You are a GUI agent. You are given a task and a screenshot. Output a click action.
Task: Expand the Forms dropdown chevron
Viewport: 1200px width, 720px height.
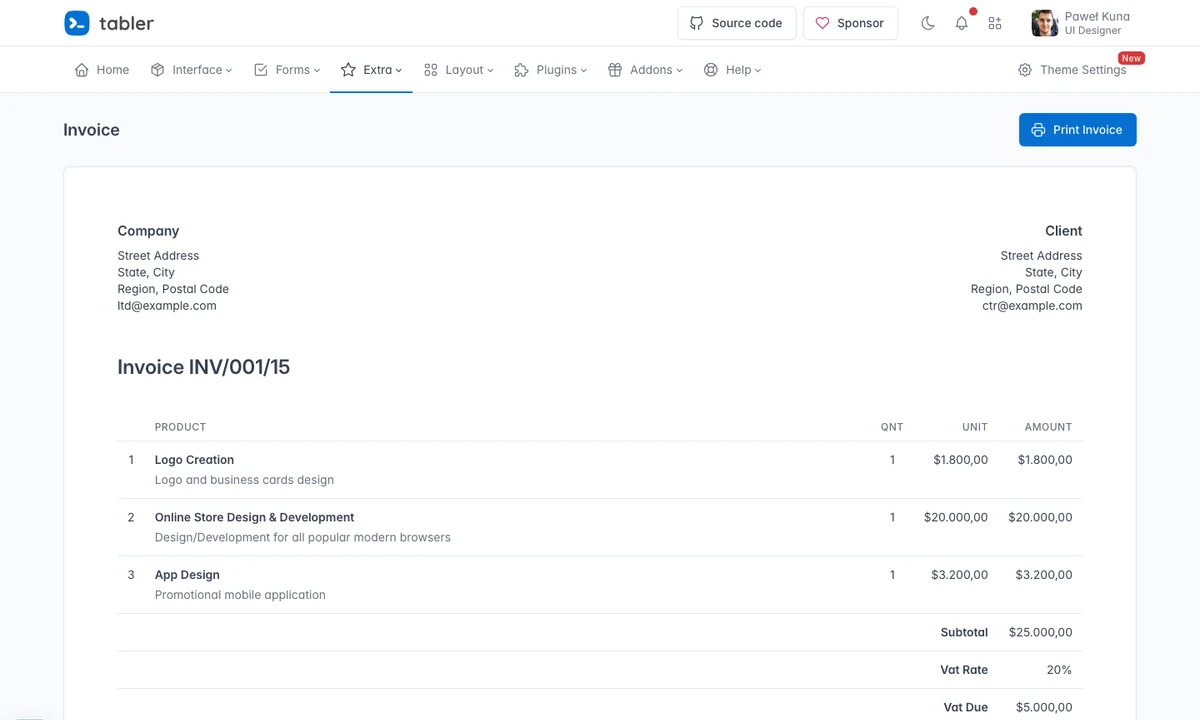coord(317,70)
